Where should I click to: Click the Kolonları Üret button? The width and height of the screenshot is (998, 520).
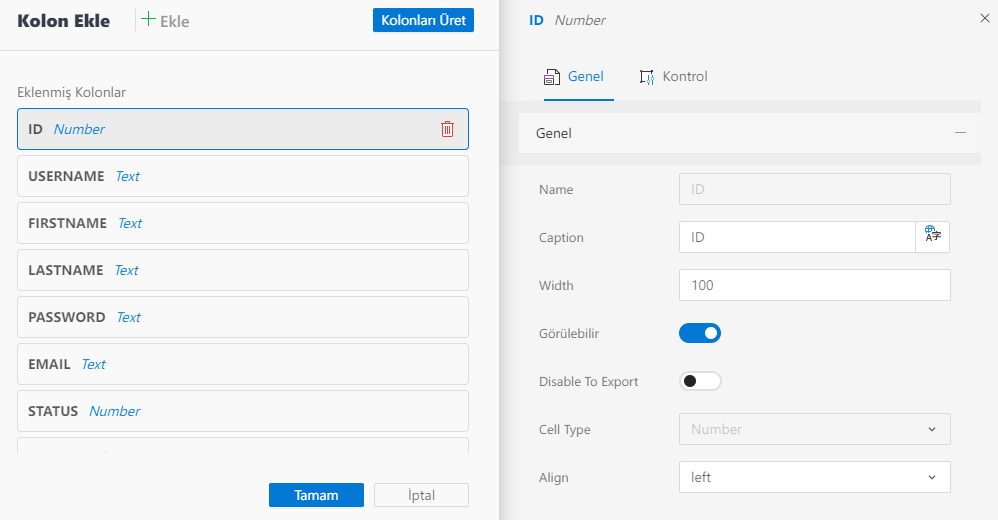(423, 20)
